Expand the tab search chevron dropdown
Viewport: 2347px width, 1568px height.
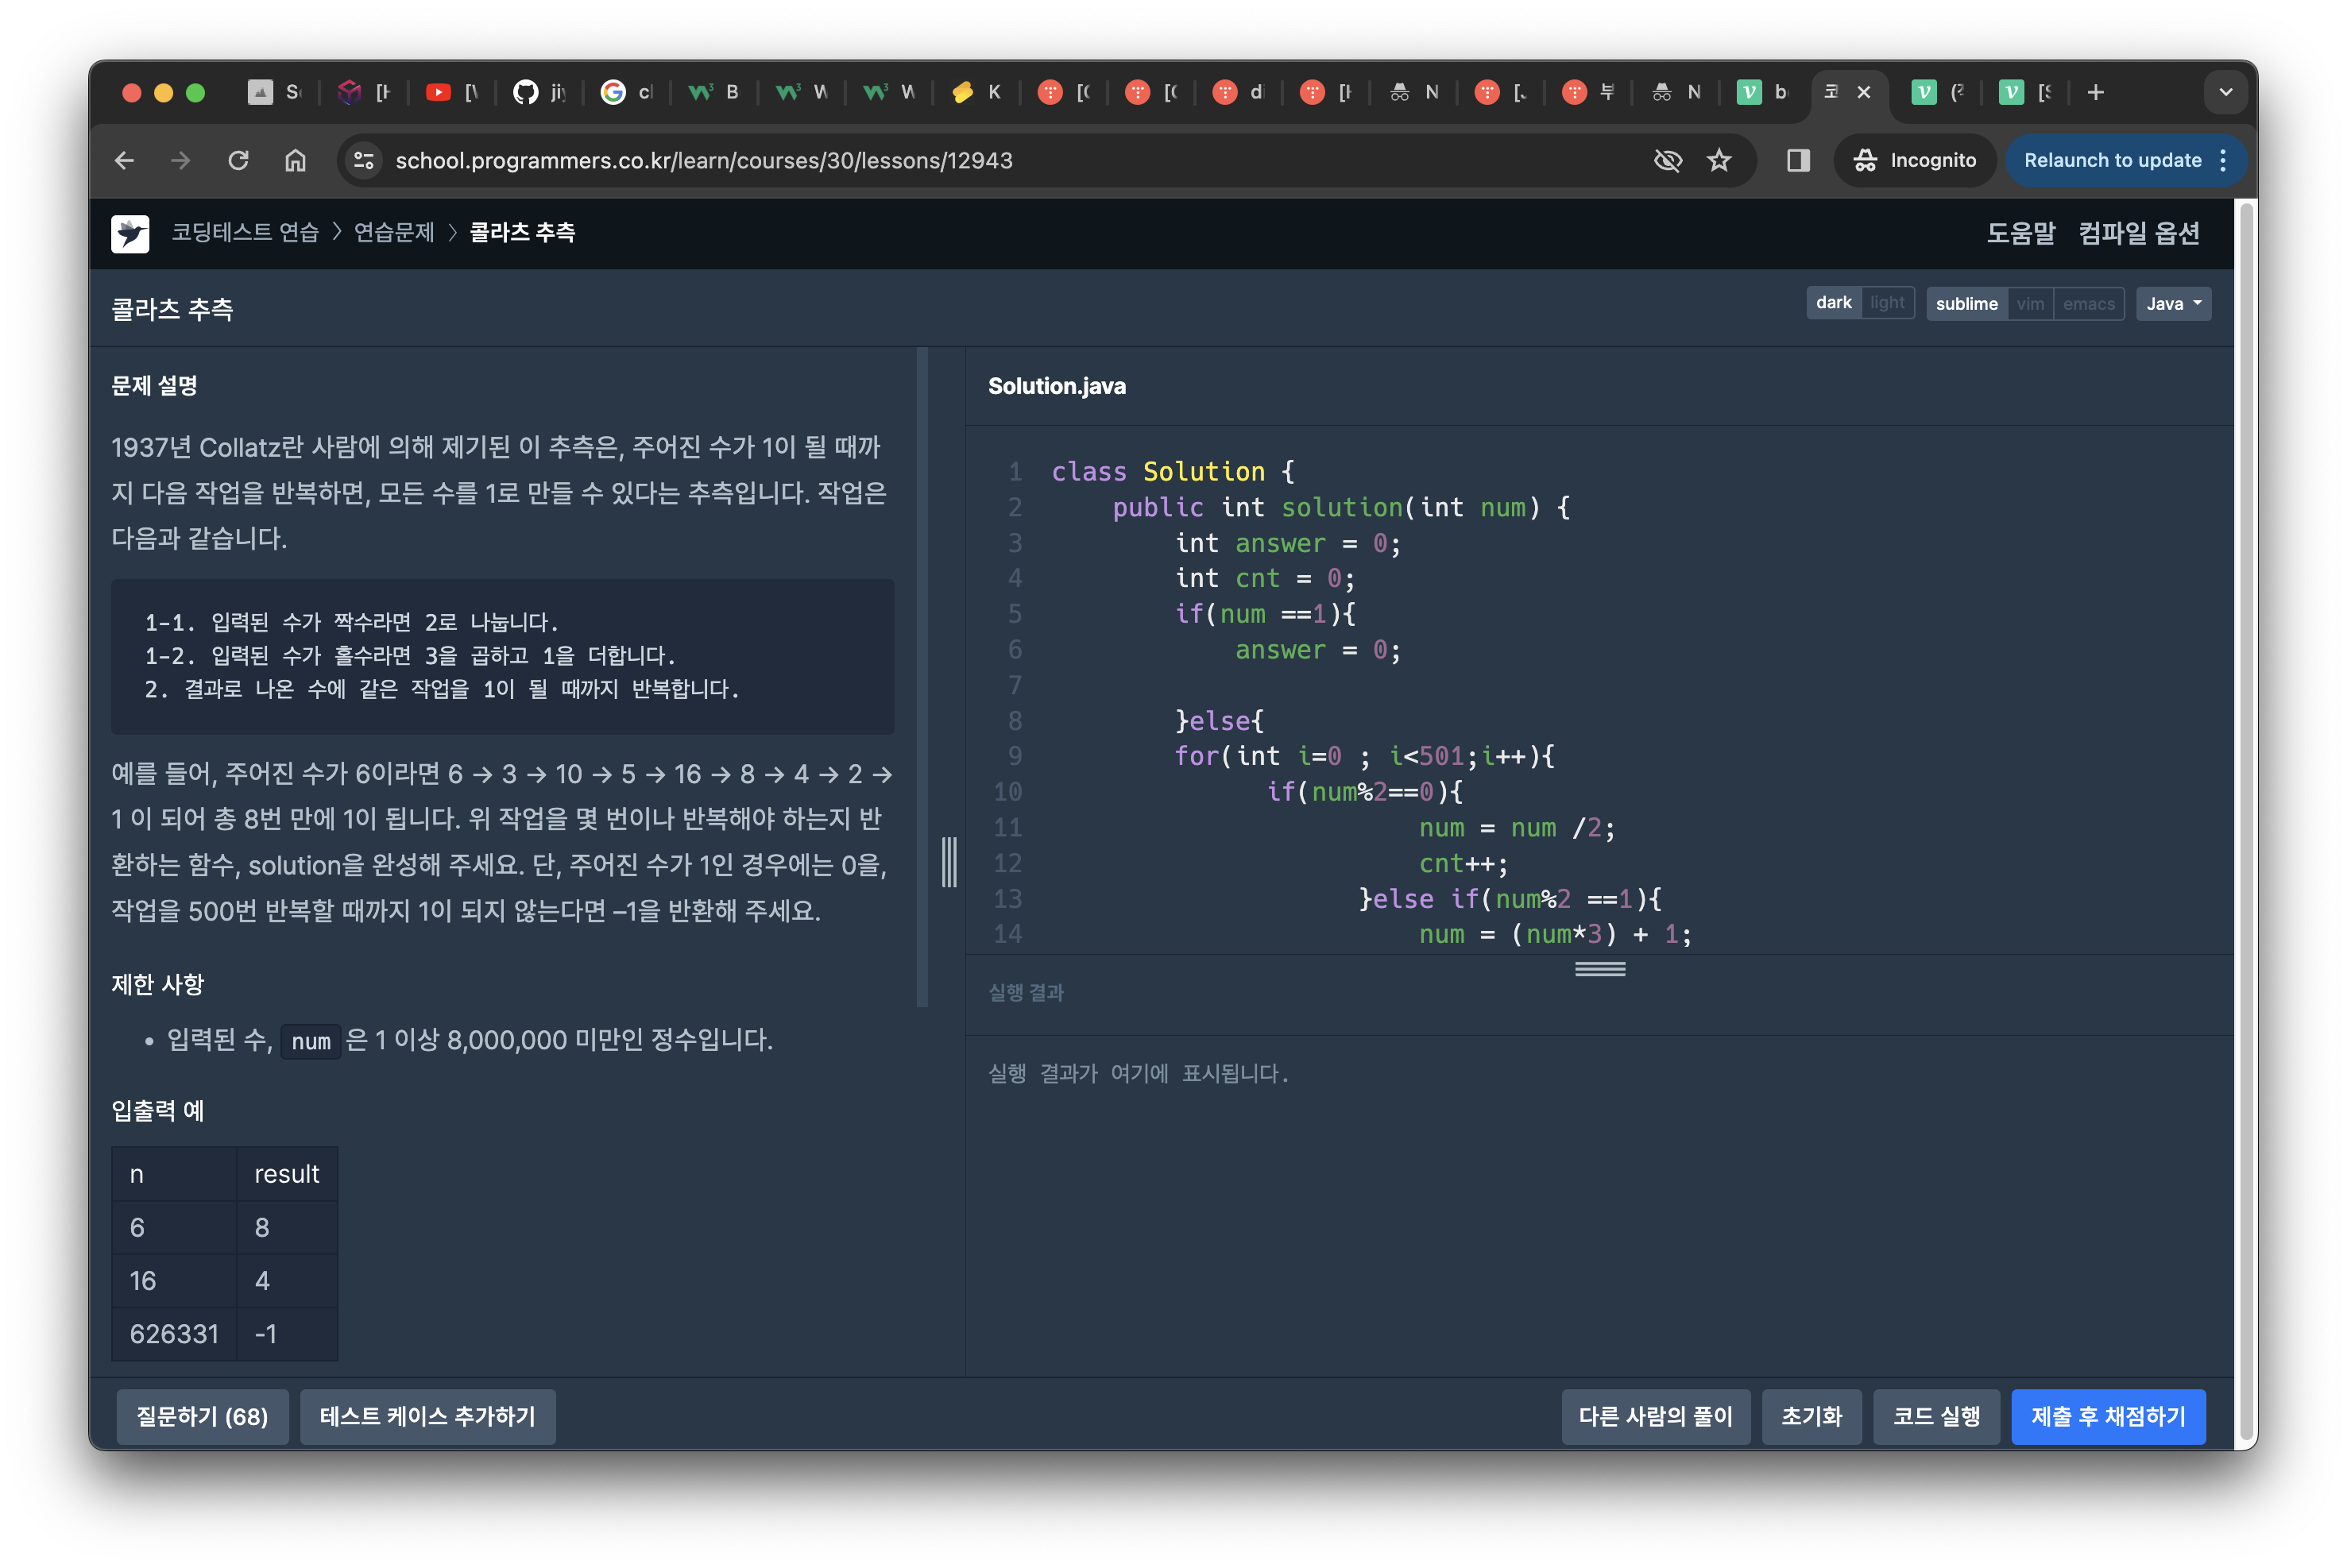click(2225, 93)
